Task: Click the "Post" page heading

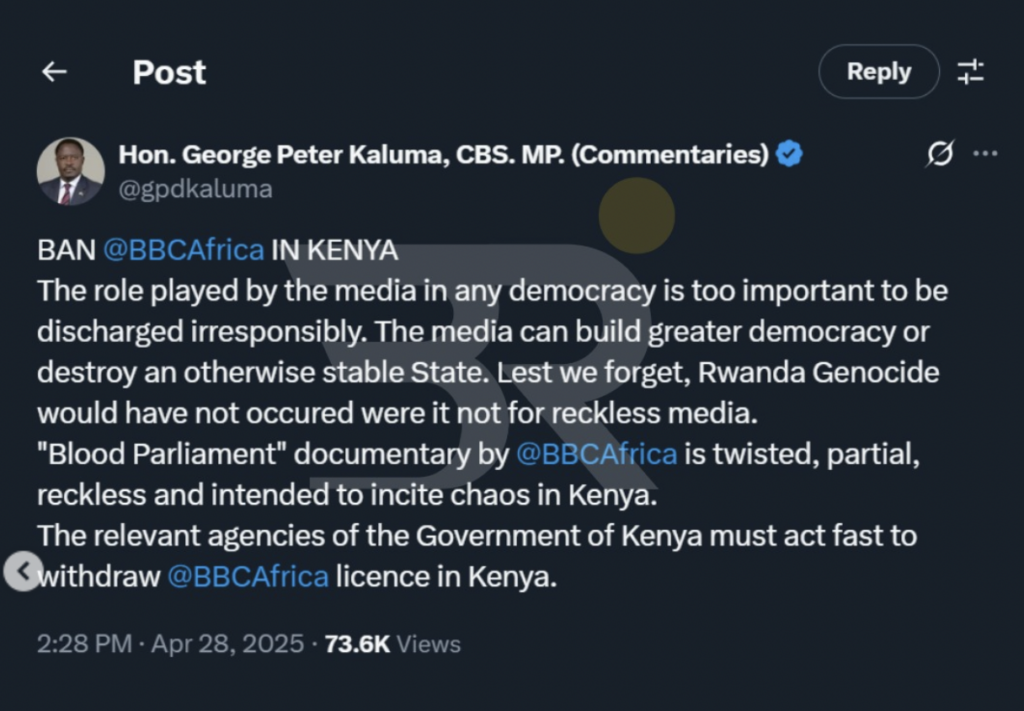Action: tap(169, 72)
